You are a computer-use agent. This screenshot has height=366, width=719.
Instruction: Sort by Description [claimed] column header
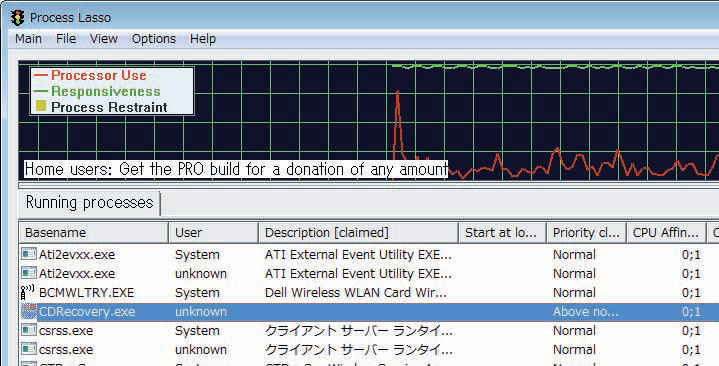[x=358, y=233]
